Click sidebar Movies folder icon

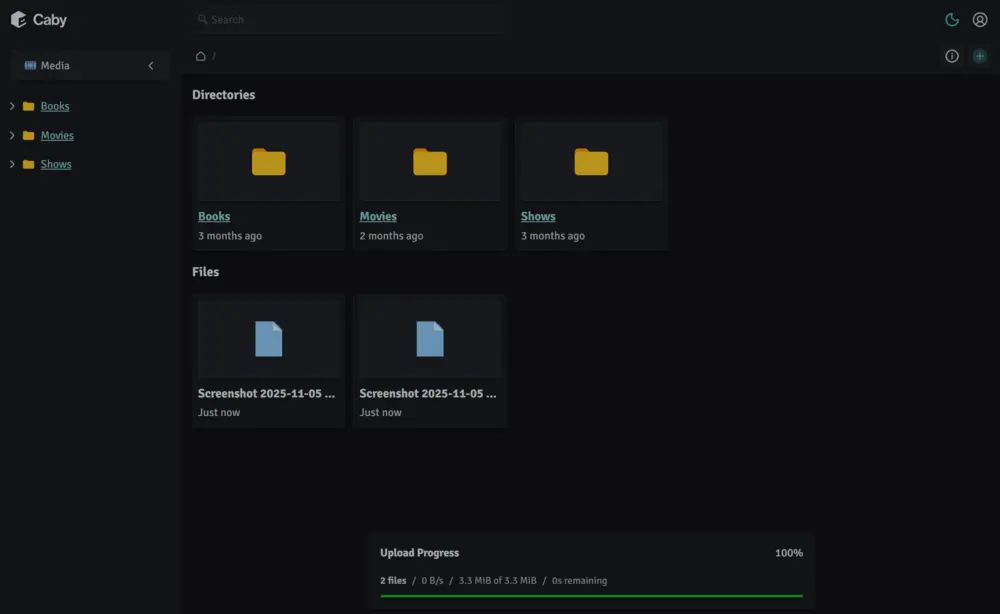coord(28,135)
